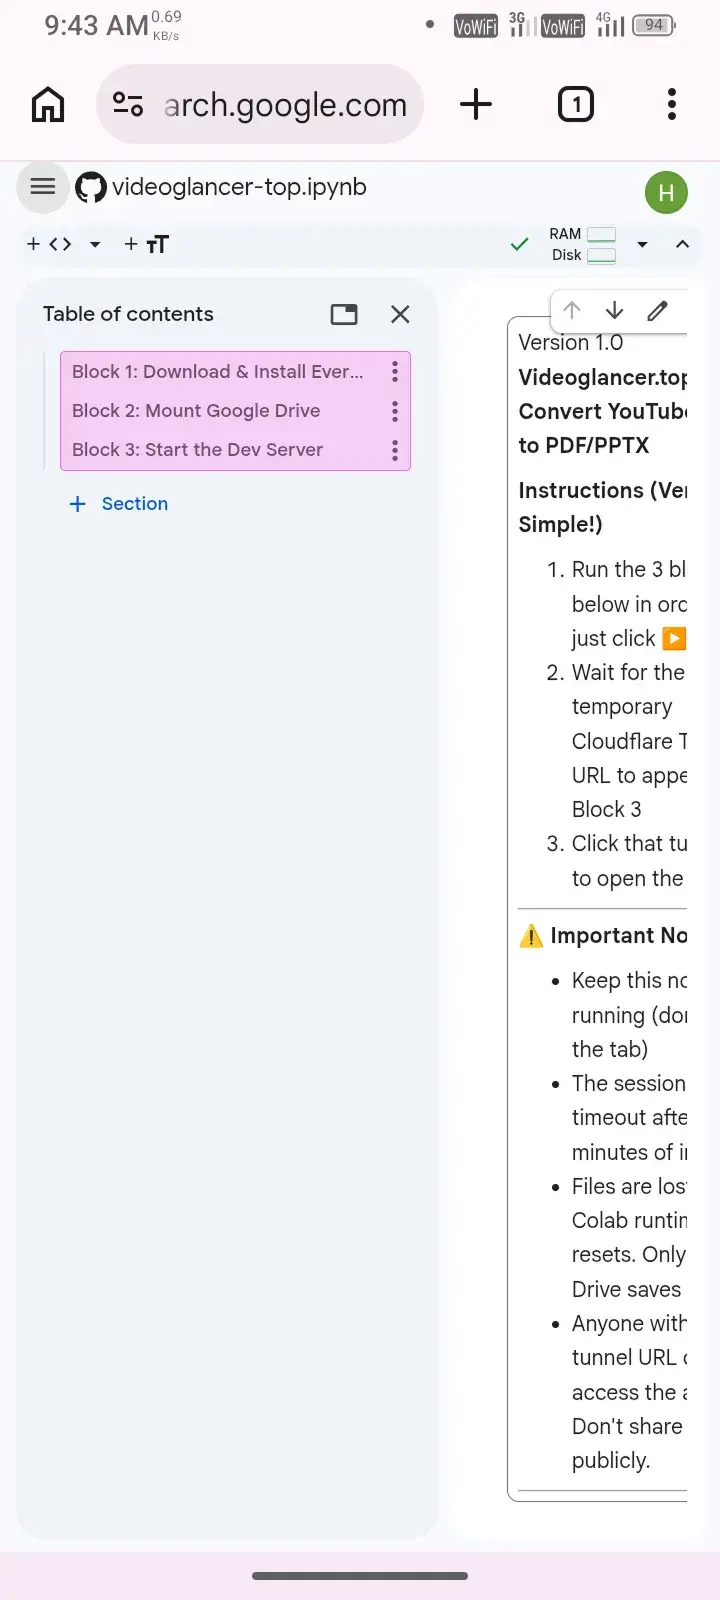Toggle the Colab hamburger sidebar menu
Viewport: 720px width, 1600px height.
[x=43, y=187]
